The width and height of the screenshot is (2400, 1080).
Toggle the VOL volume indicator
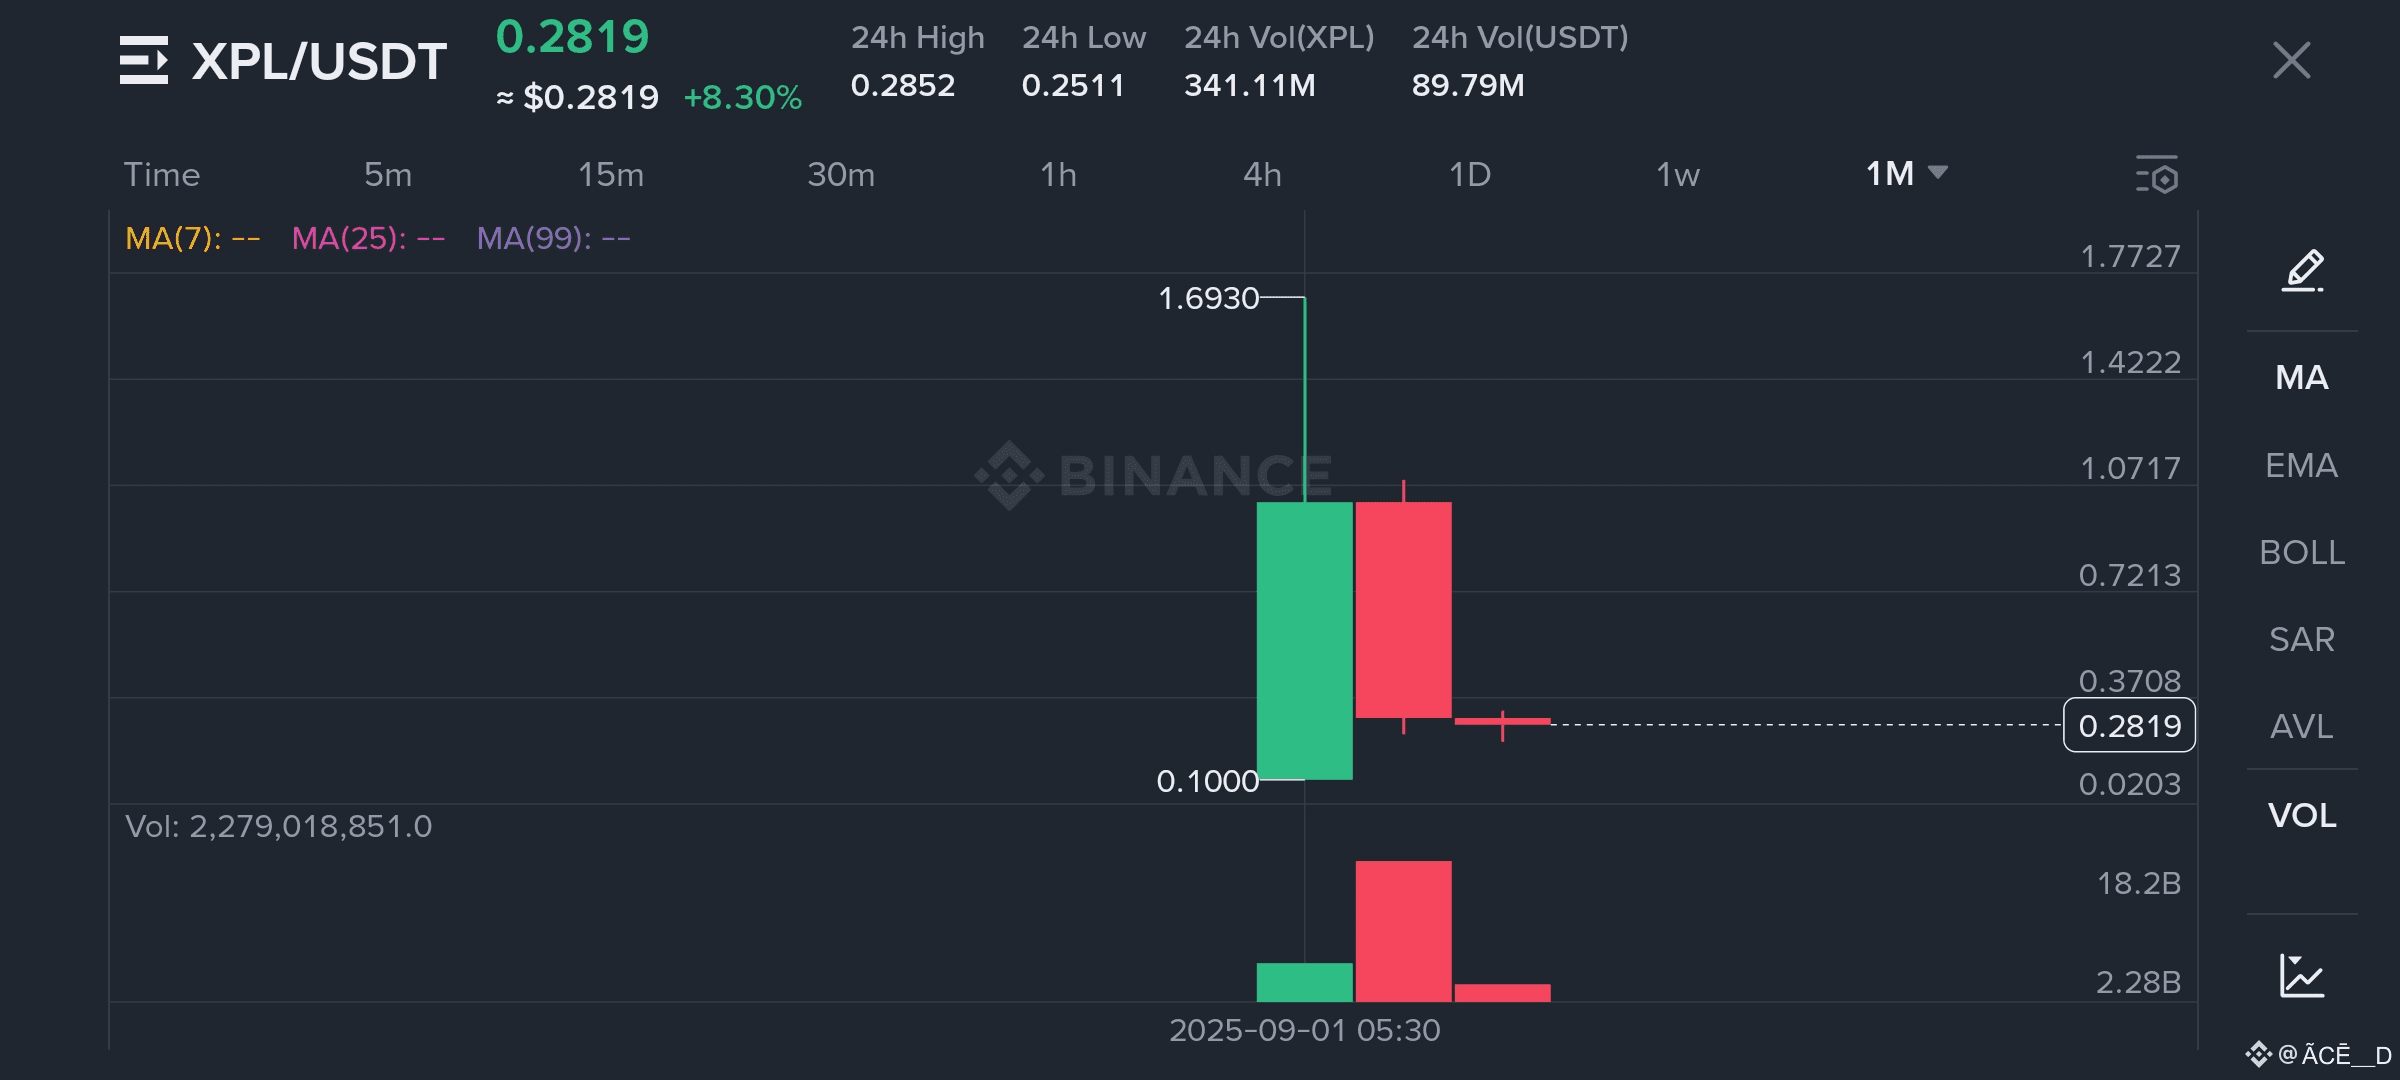[x=2302, y=815]
